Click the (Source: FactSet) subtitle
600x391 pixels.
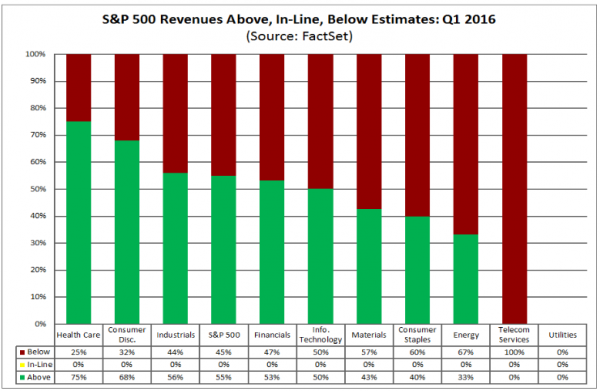pyautogui.click(x=299, y=36)
